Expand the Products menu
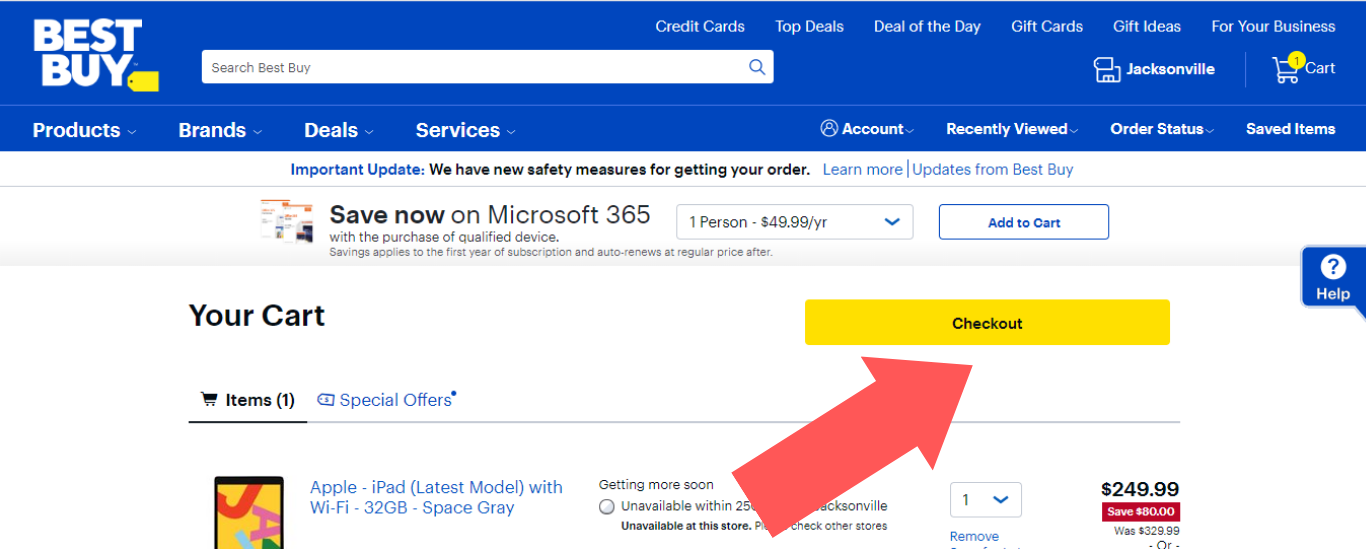The image size is (1366, 549). tap(84, 130)
